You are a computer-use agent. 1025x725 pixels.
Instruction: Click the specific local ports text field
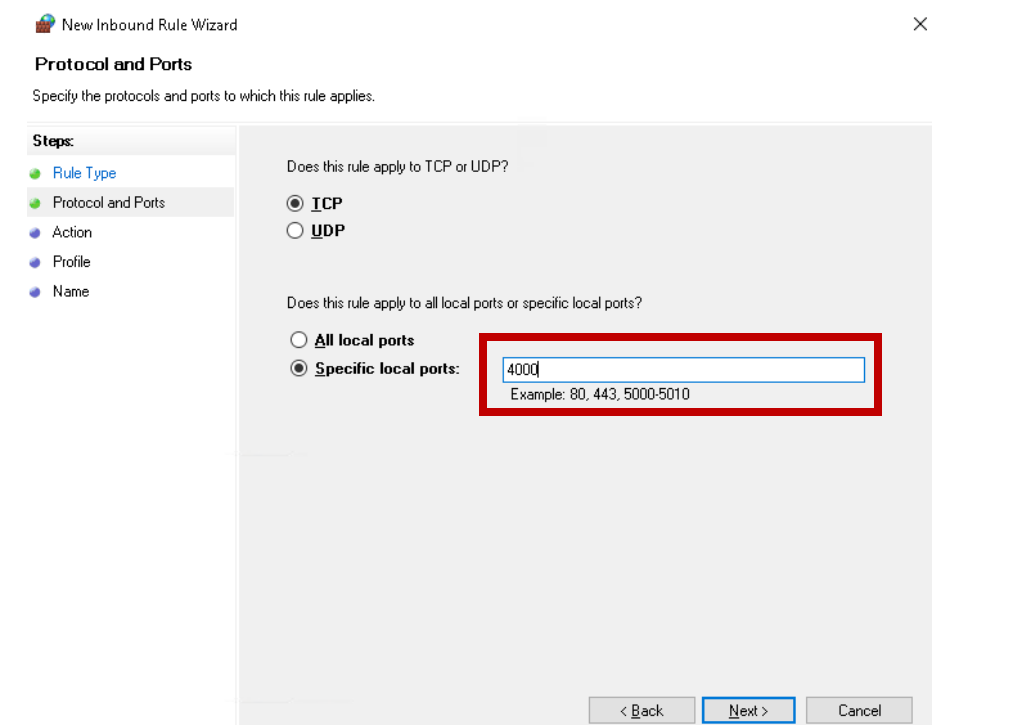682,370
